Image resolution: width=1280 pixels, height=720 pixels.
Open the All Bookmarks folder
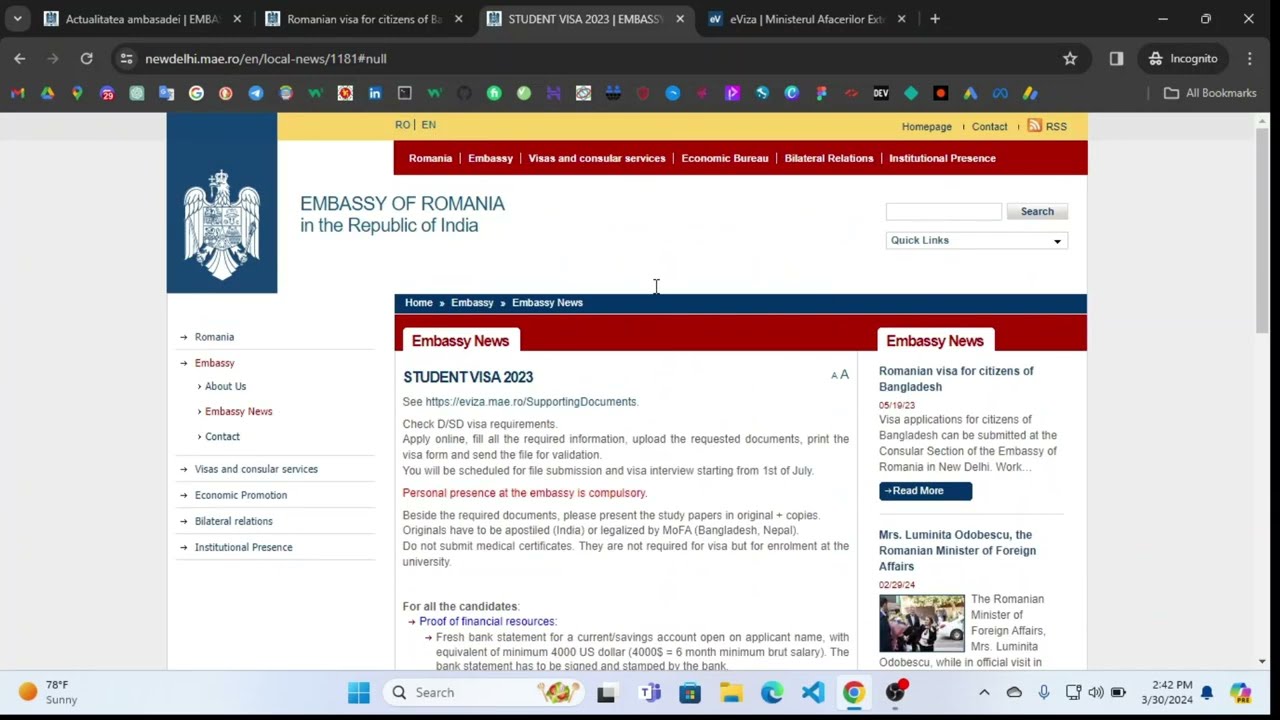pyautogui.click(x=1210, y=93)
